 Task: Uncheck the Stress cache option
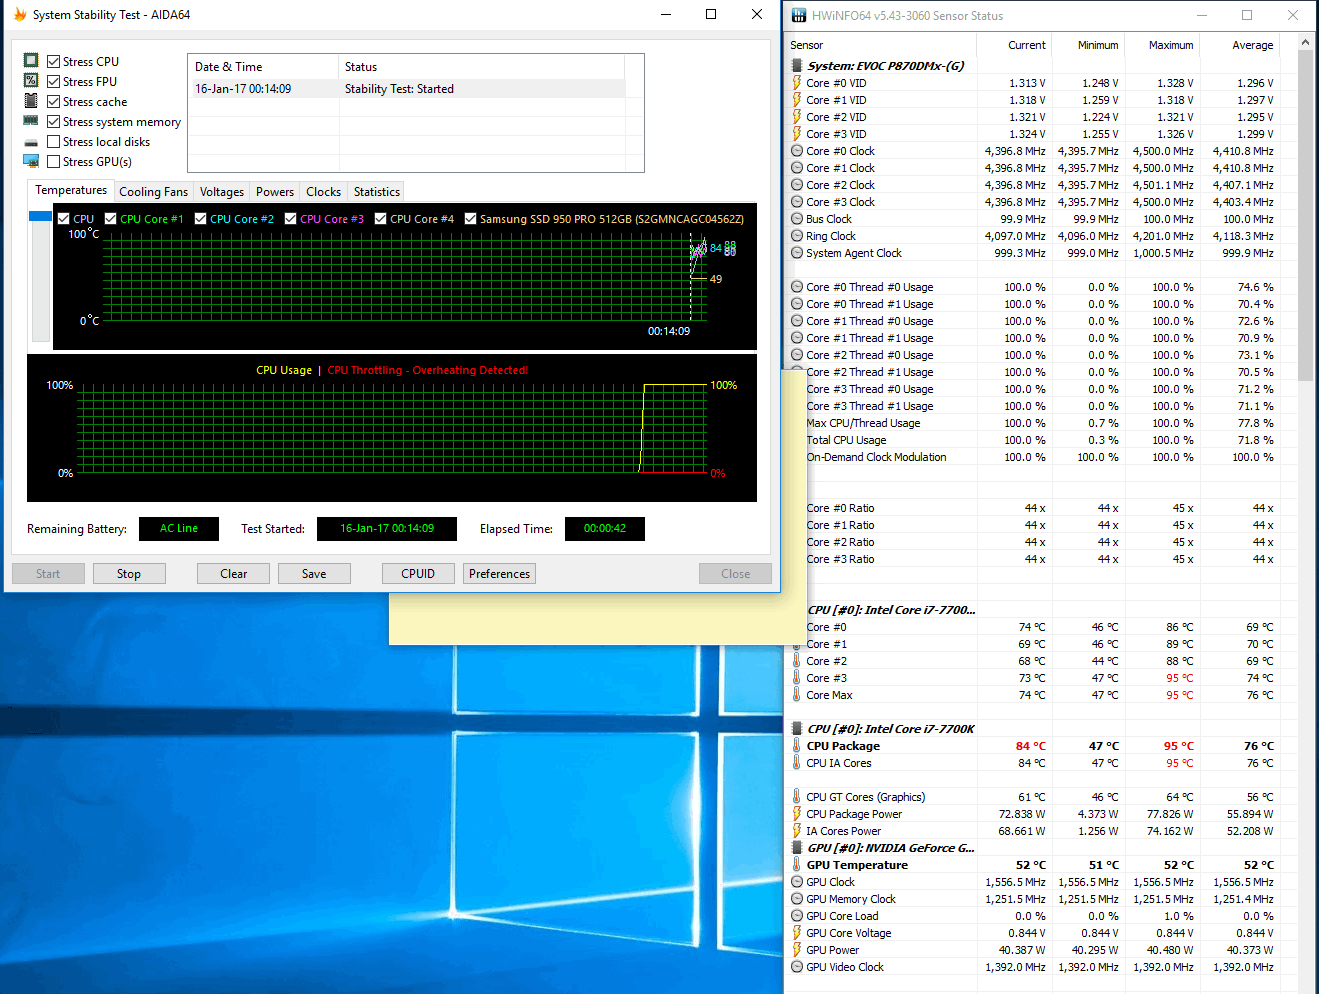pyautogui.click(x=54, y=102)
